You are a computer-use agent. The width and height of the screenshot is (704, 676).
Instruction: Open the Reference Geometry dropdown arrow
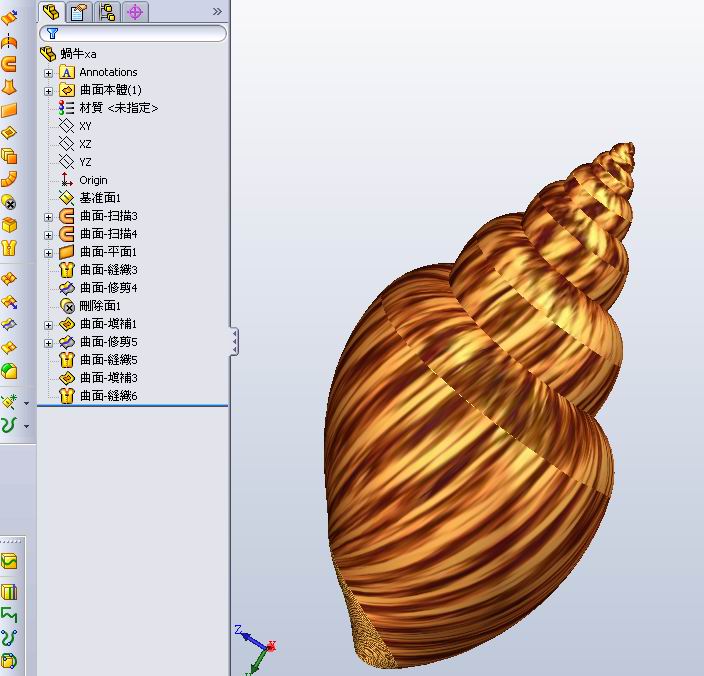point(26,403)
